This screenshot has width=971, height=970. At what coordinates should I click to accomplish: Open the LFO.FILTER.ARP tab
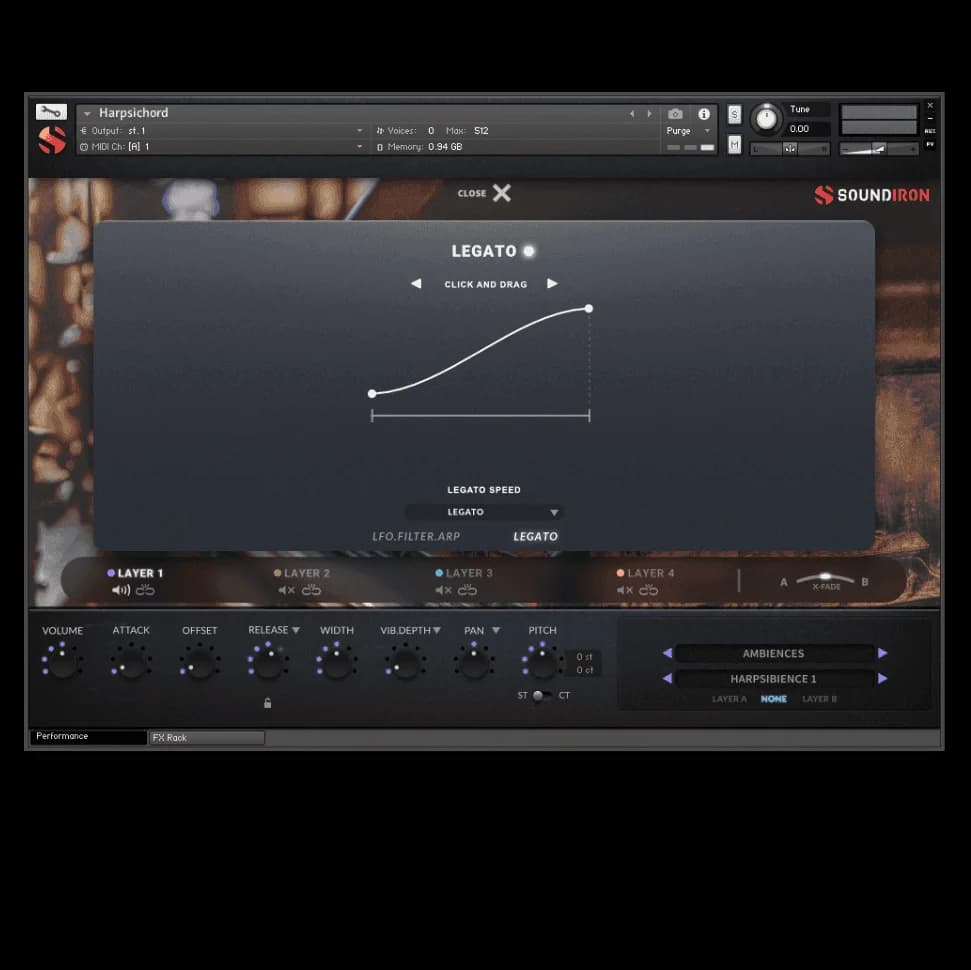coord(416,537)
